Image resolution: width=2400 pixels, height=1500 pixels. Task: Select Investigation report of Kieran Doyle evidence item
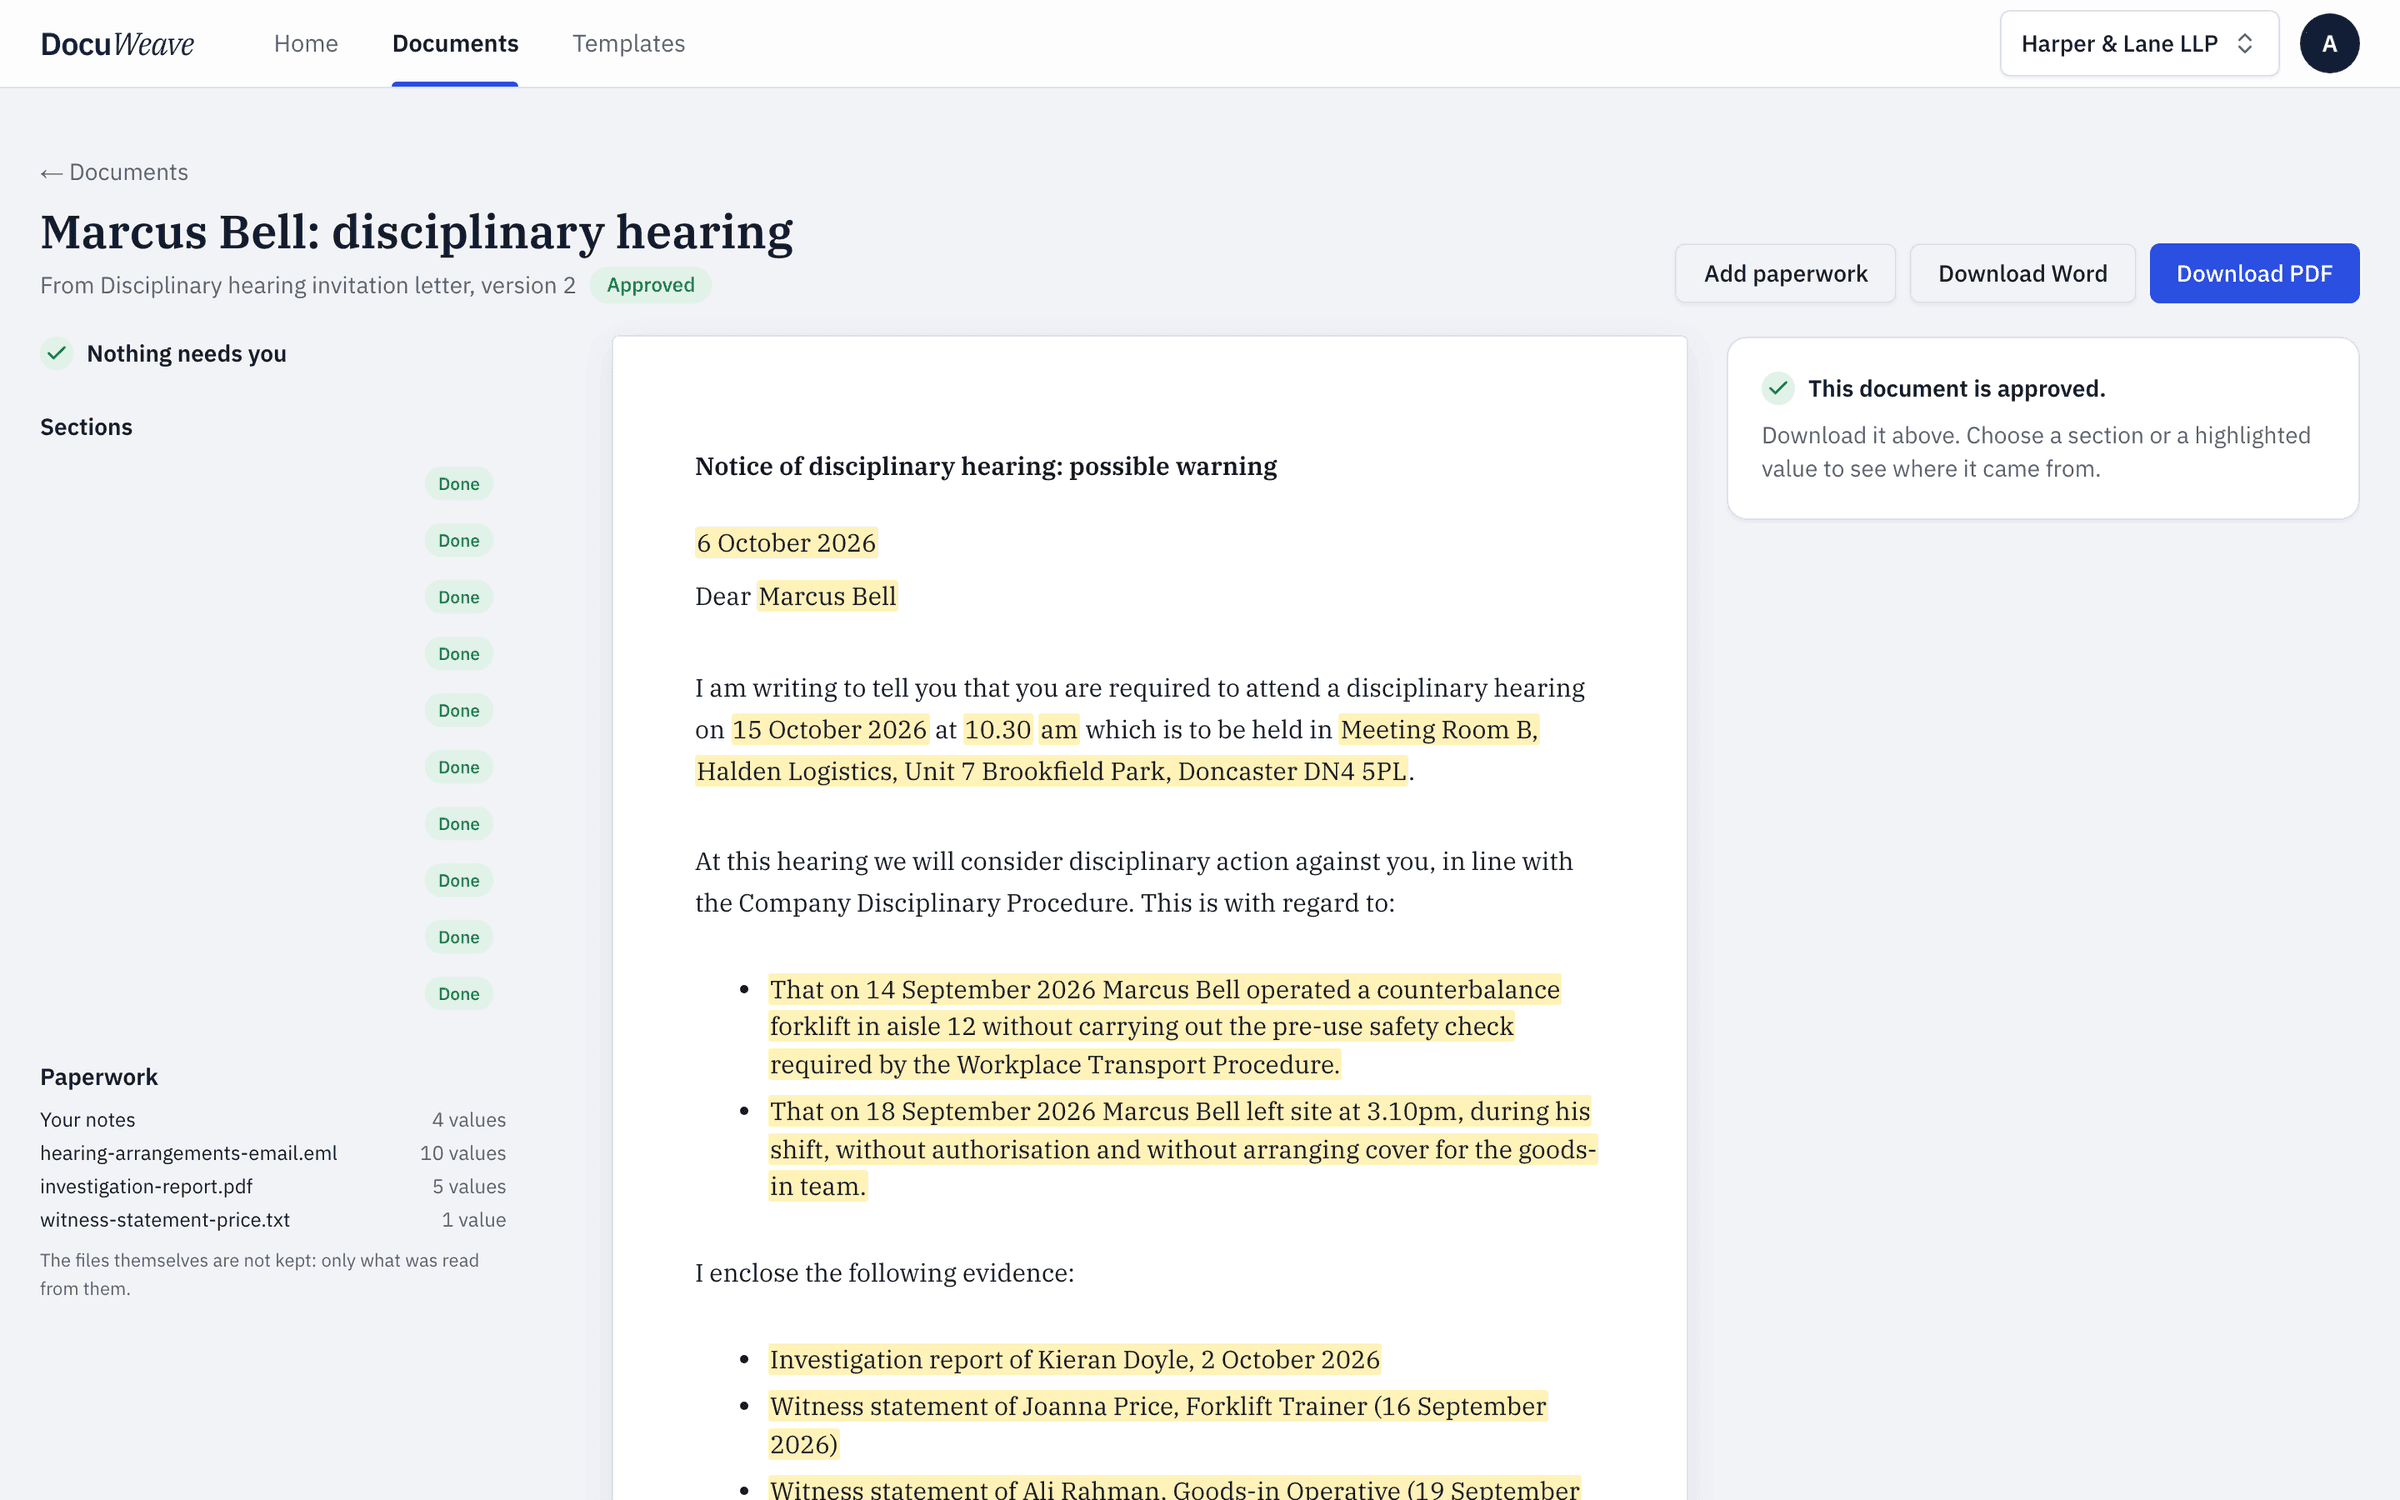click(1074, 1359)
